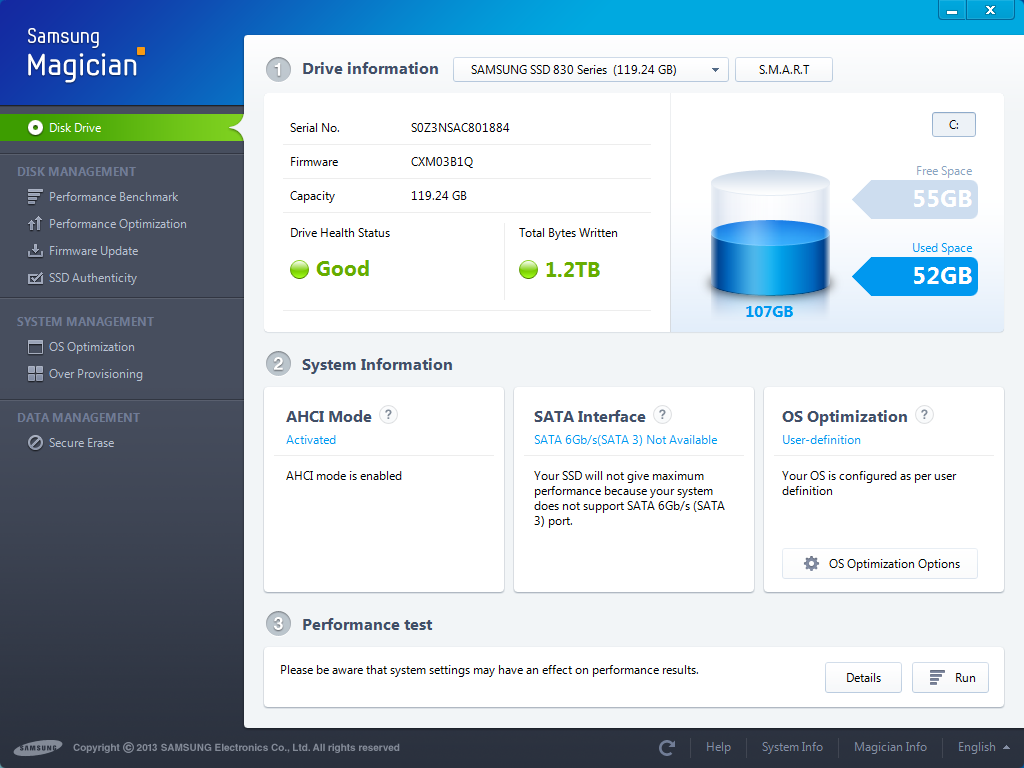Viewport: 1024px width, 768px height.
Task: Click the 107GB volume size label
Action: (x=769, y=312)
